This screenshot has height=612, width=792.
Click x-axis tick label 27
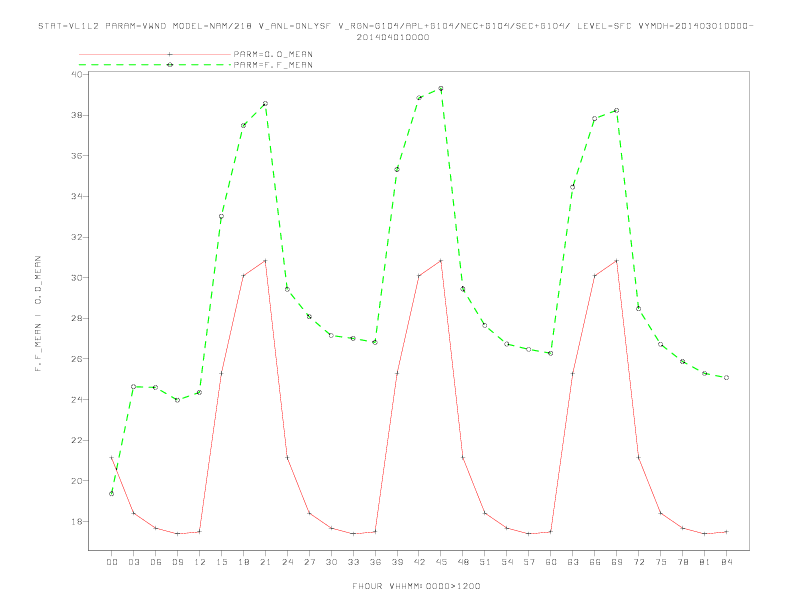coord(309,562)
